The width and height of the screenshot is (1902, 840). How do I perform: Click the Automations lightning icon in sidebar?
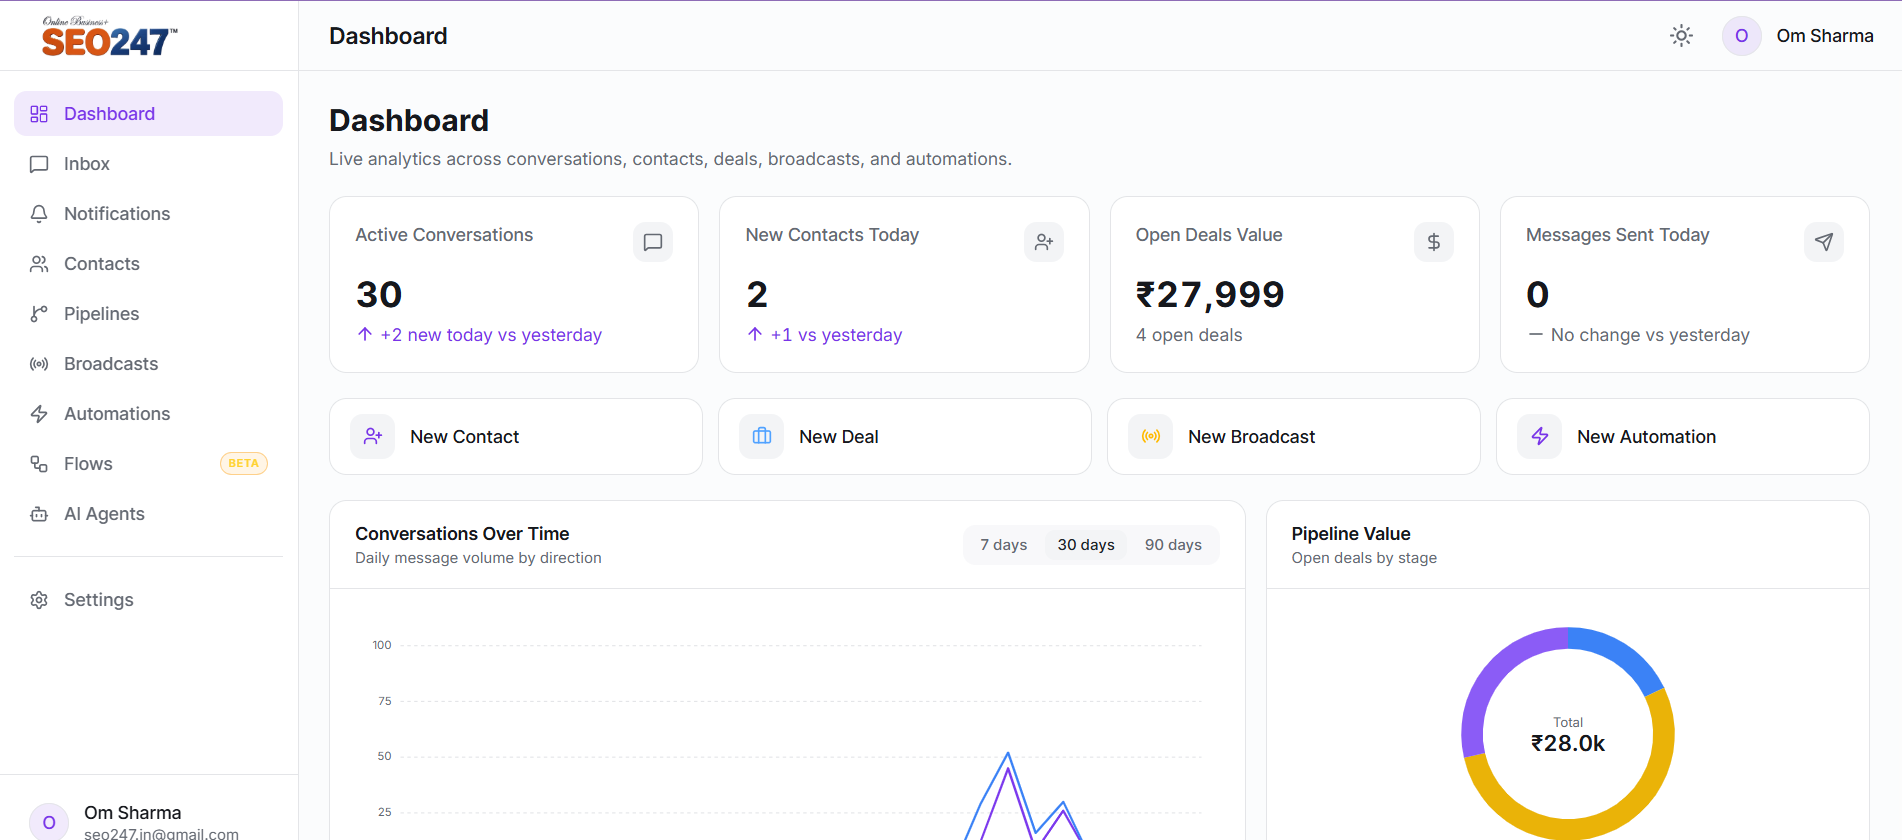point(39,414)
